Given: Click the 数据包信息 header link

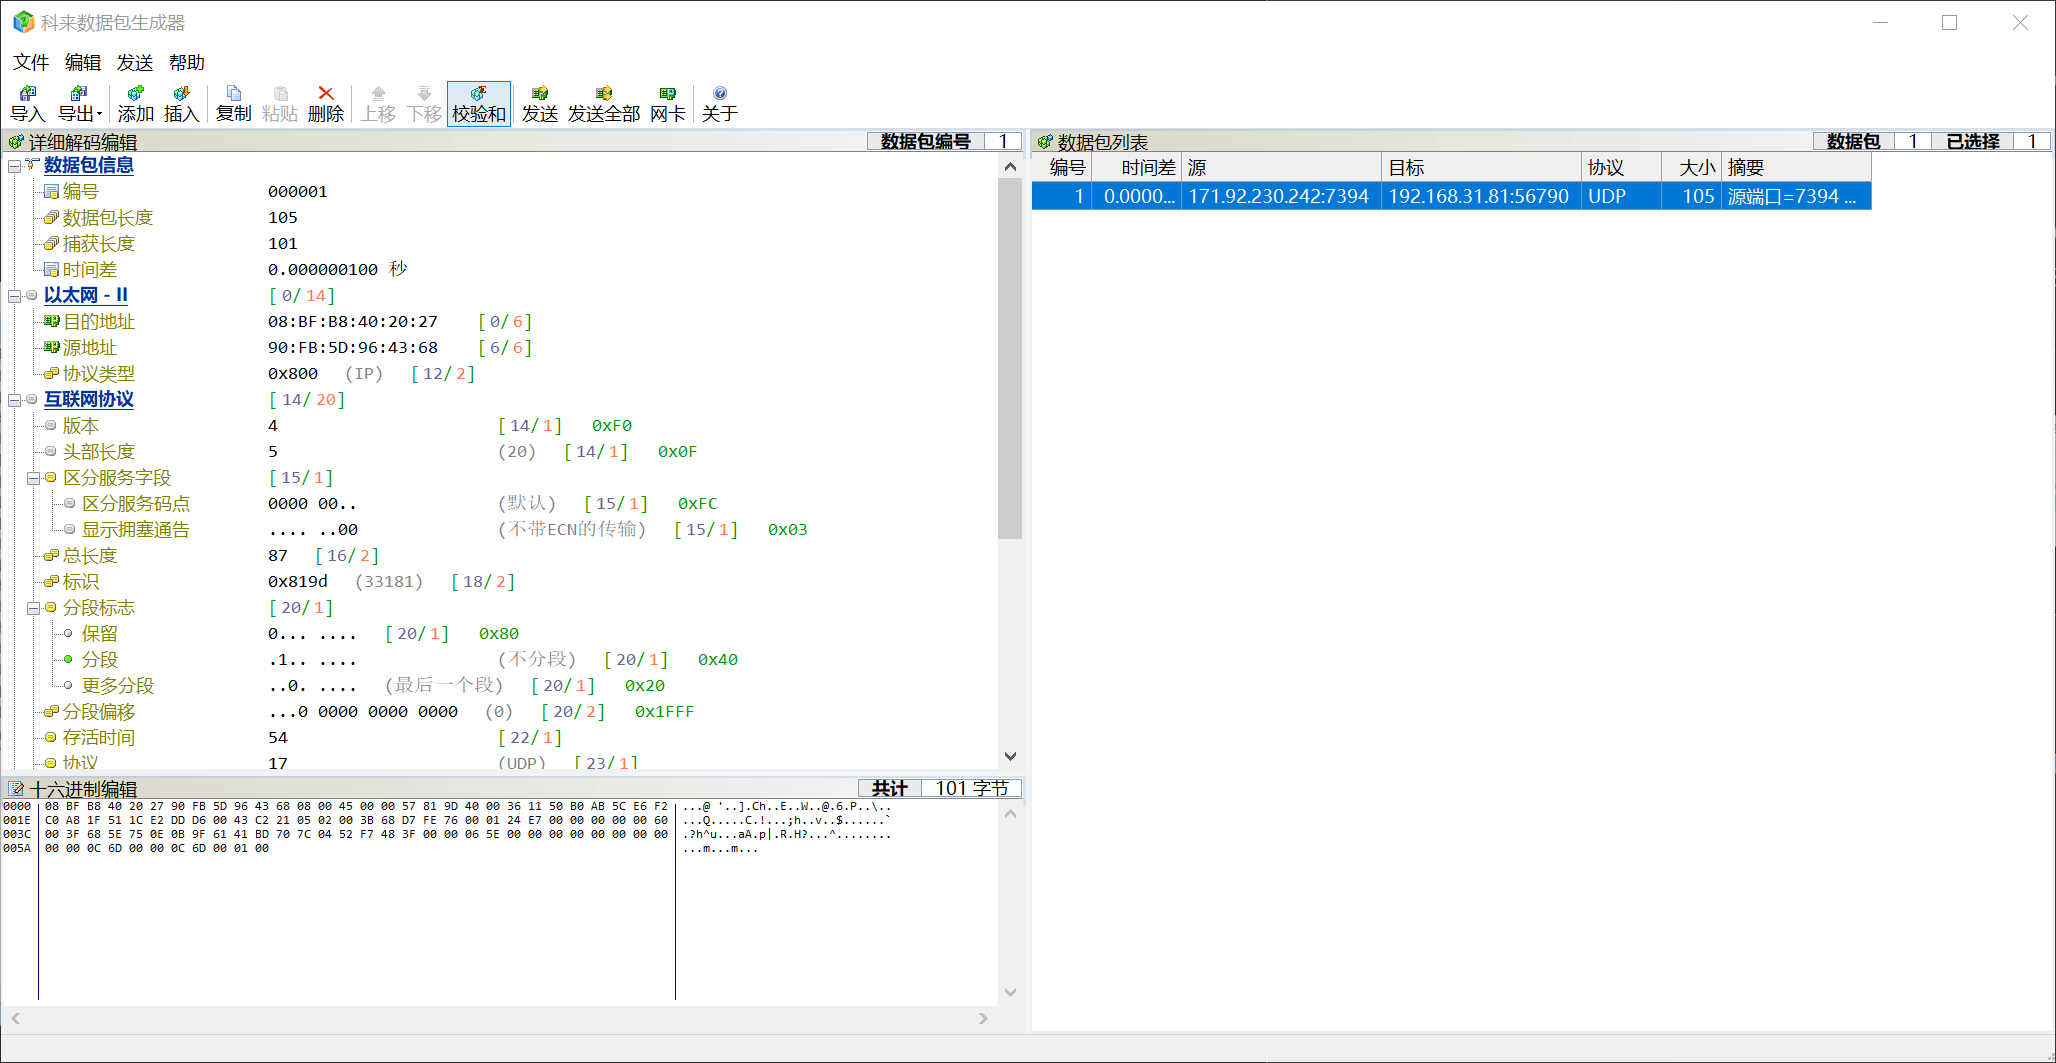Looking at the screenshot, I should (x=89, y=165).
